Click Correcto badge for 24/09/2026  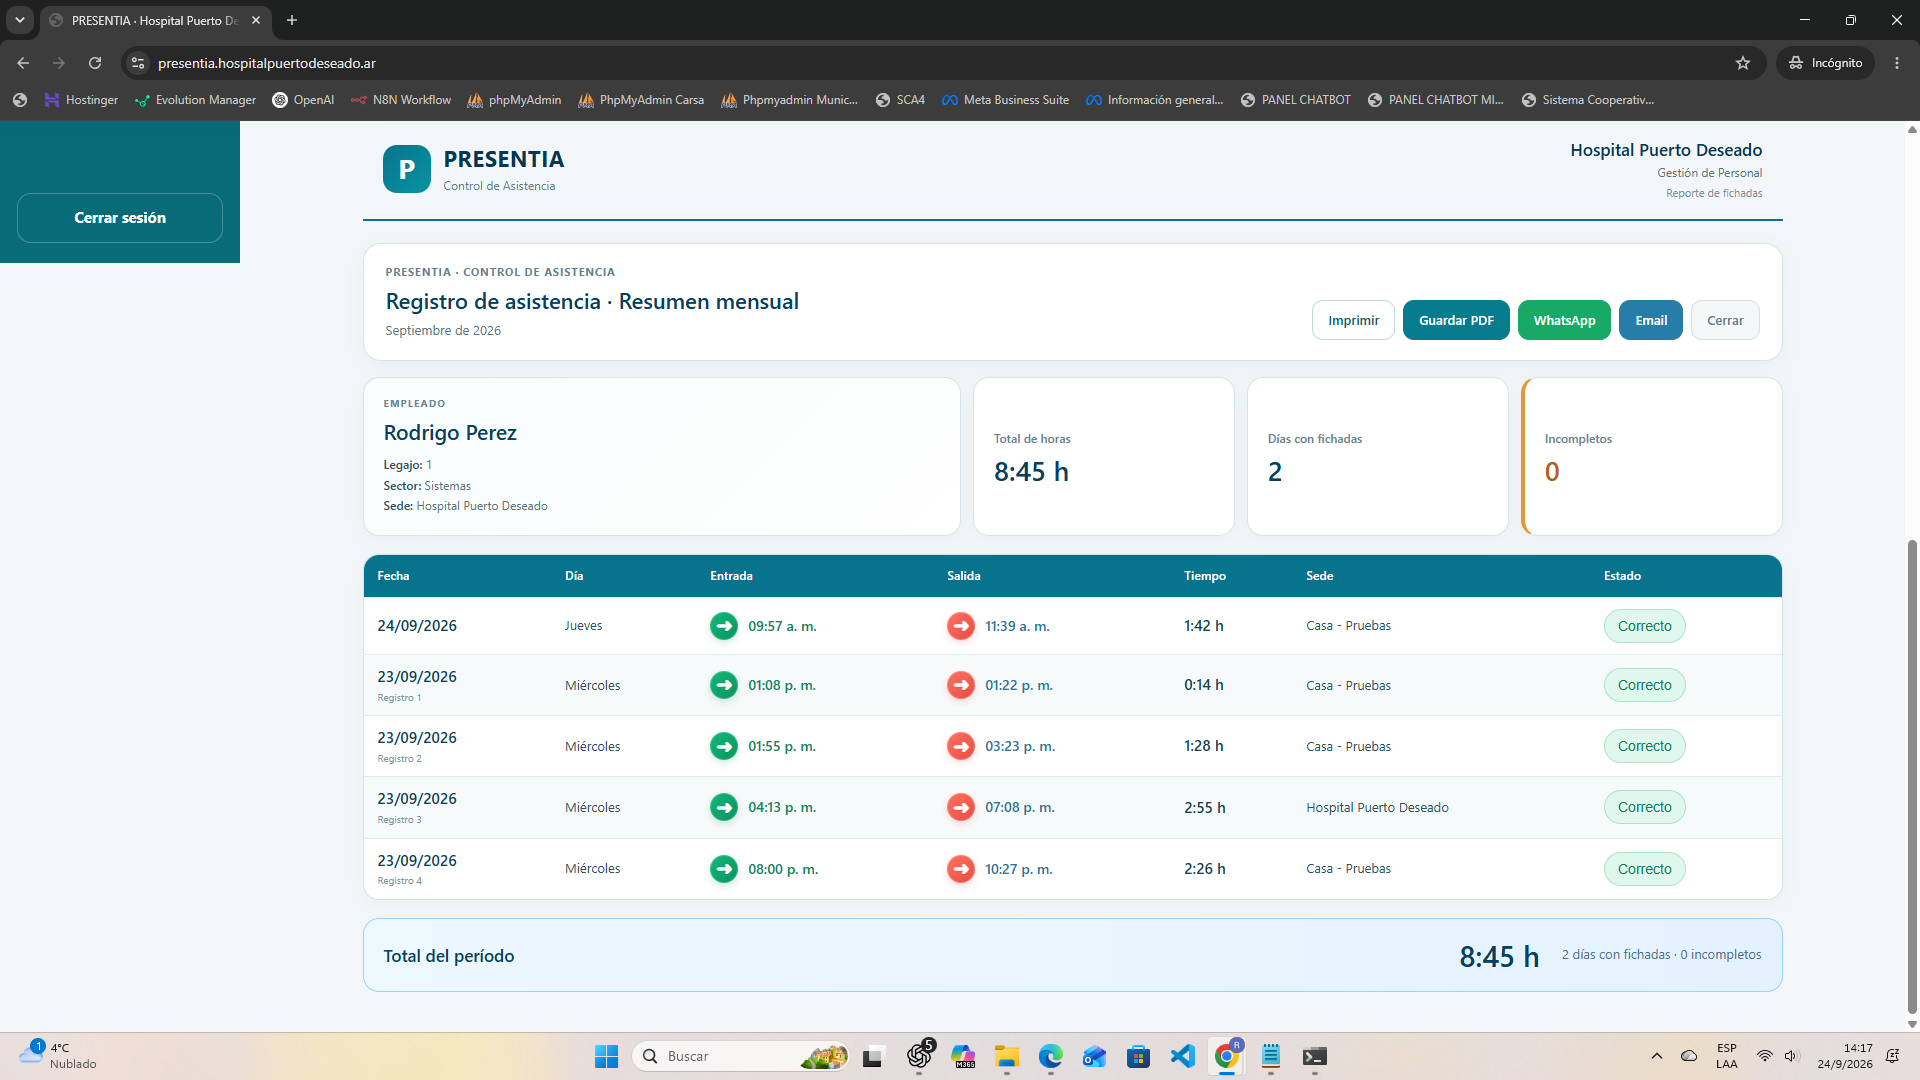click(1644, 626)
